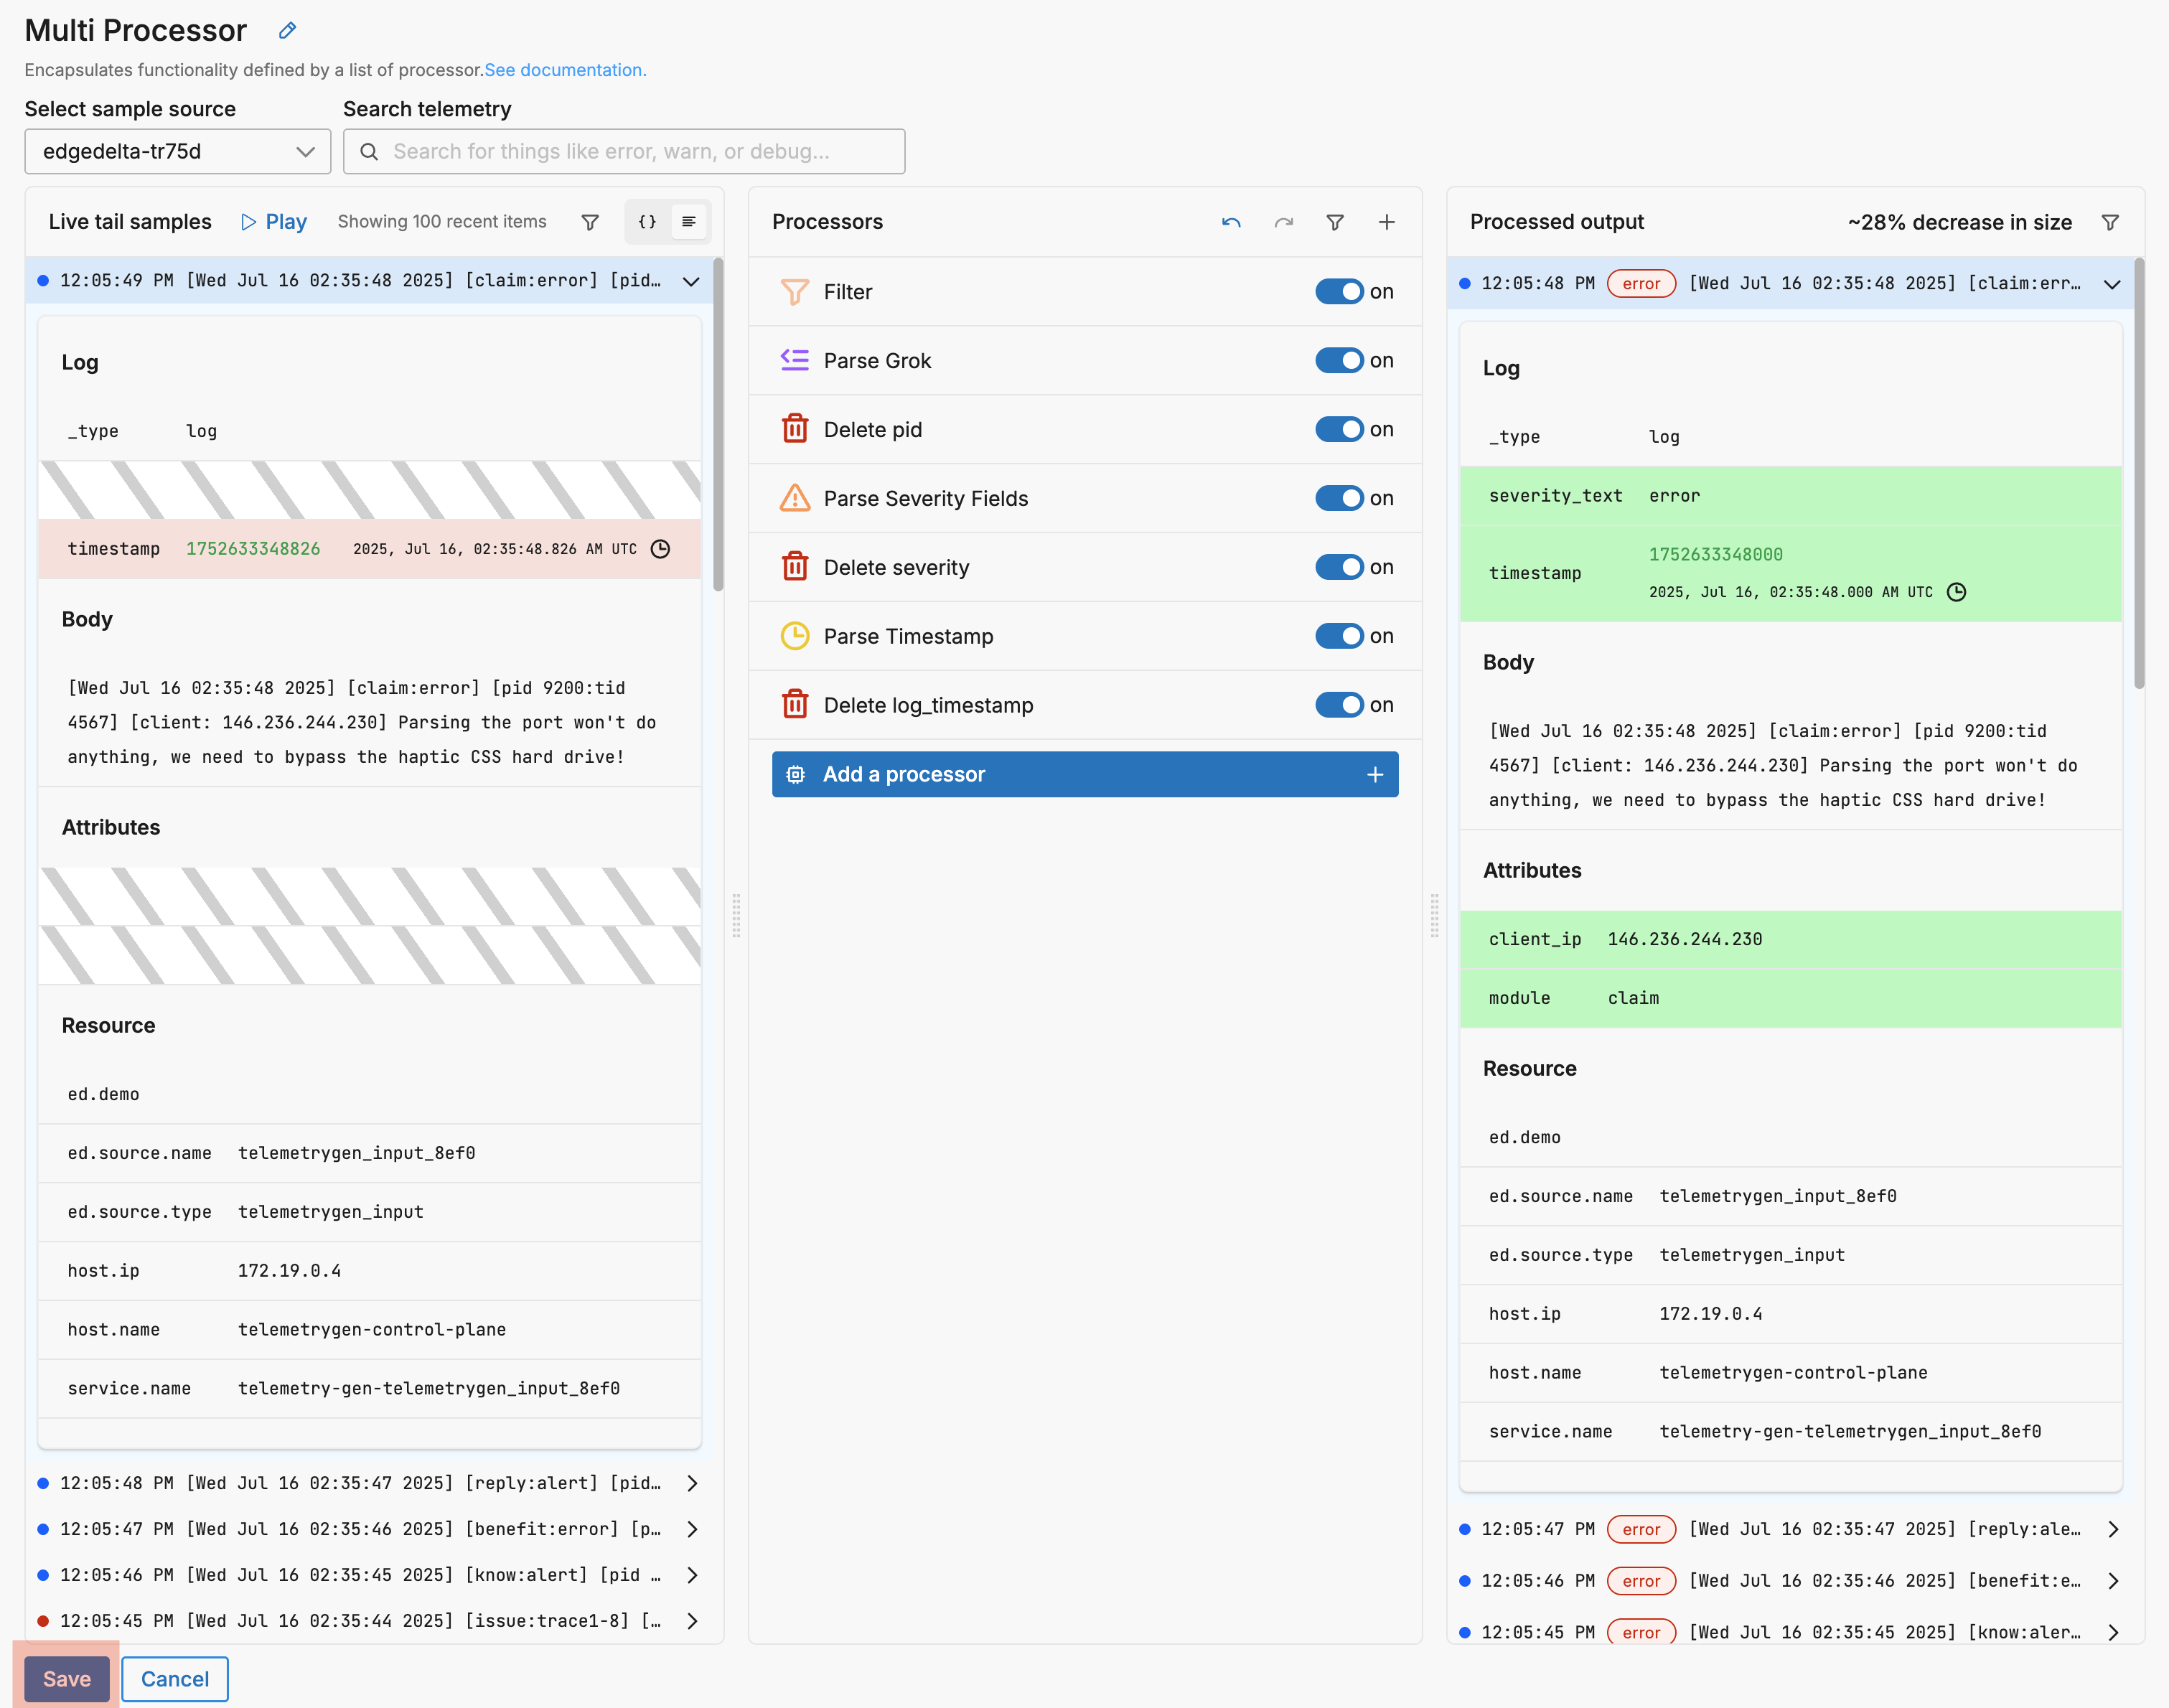Image resolution: width=2169 pixels, height=1708 pixels.
Task: Toggle the Parse Timestamp processor off
Action: 1340,636
